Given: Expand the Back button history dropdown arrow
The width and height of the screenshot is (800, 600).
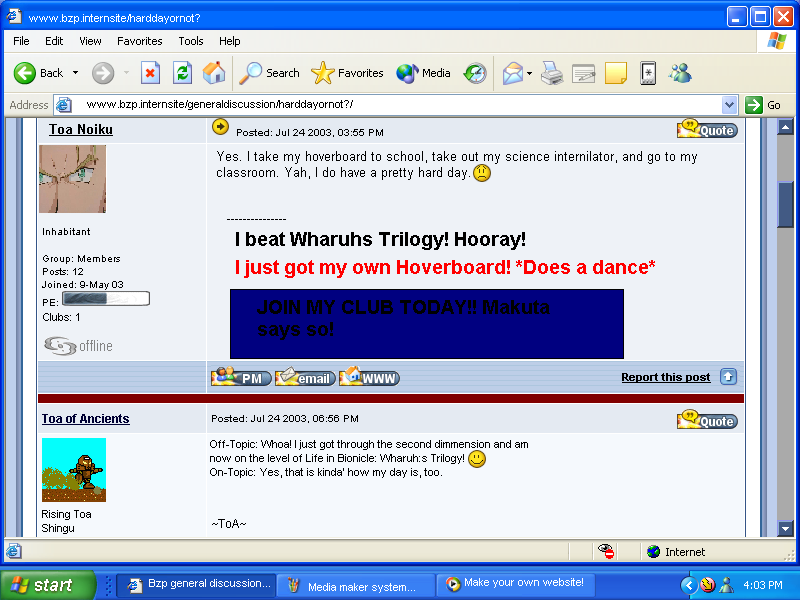Looking at the screenshot, I should click(76, 73).
